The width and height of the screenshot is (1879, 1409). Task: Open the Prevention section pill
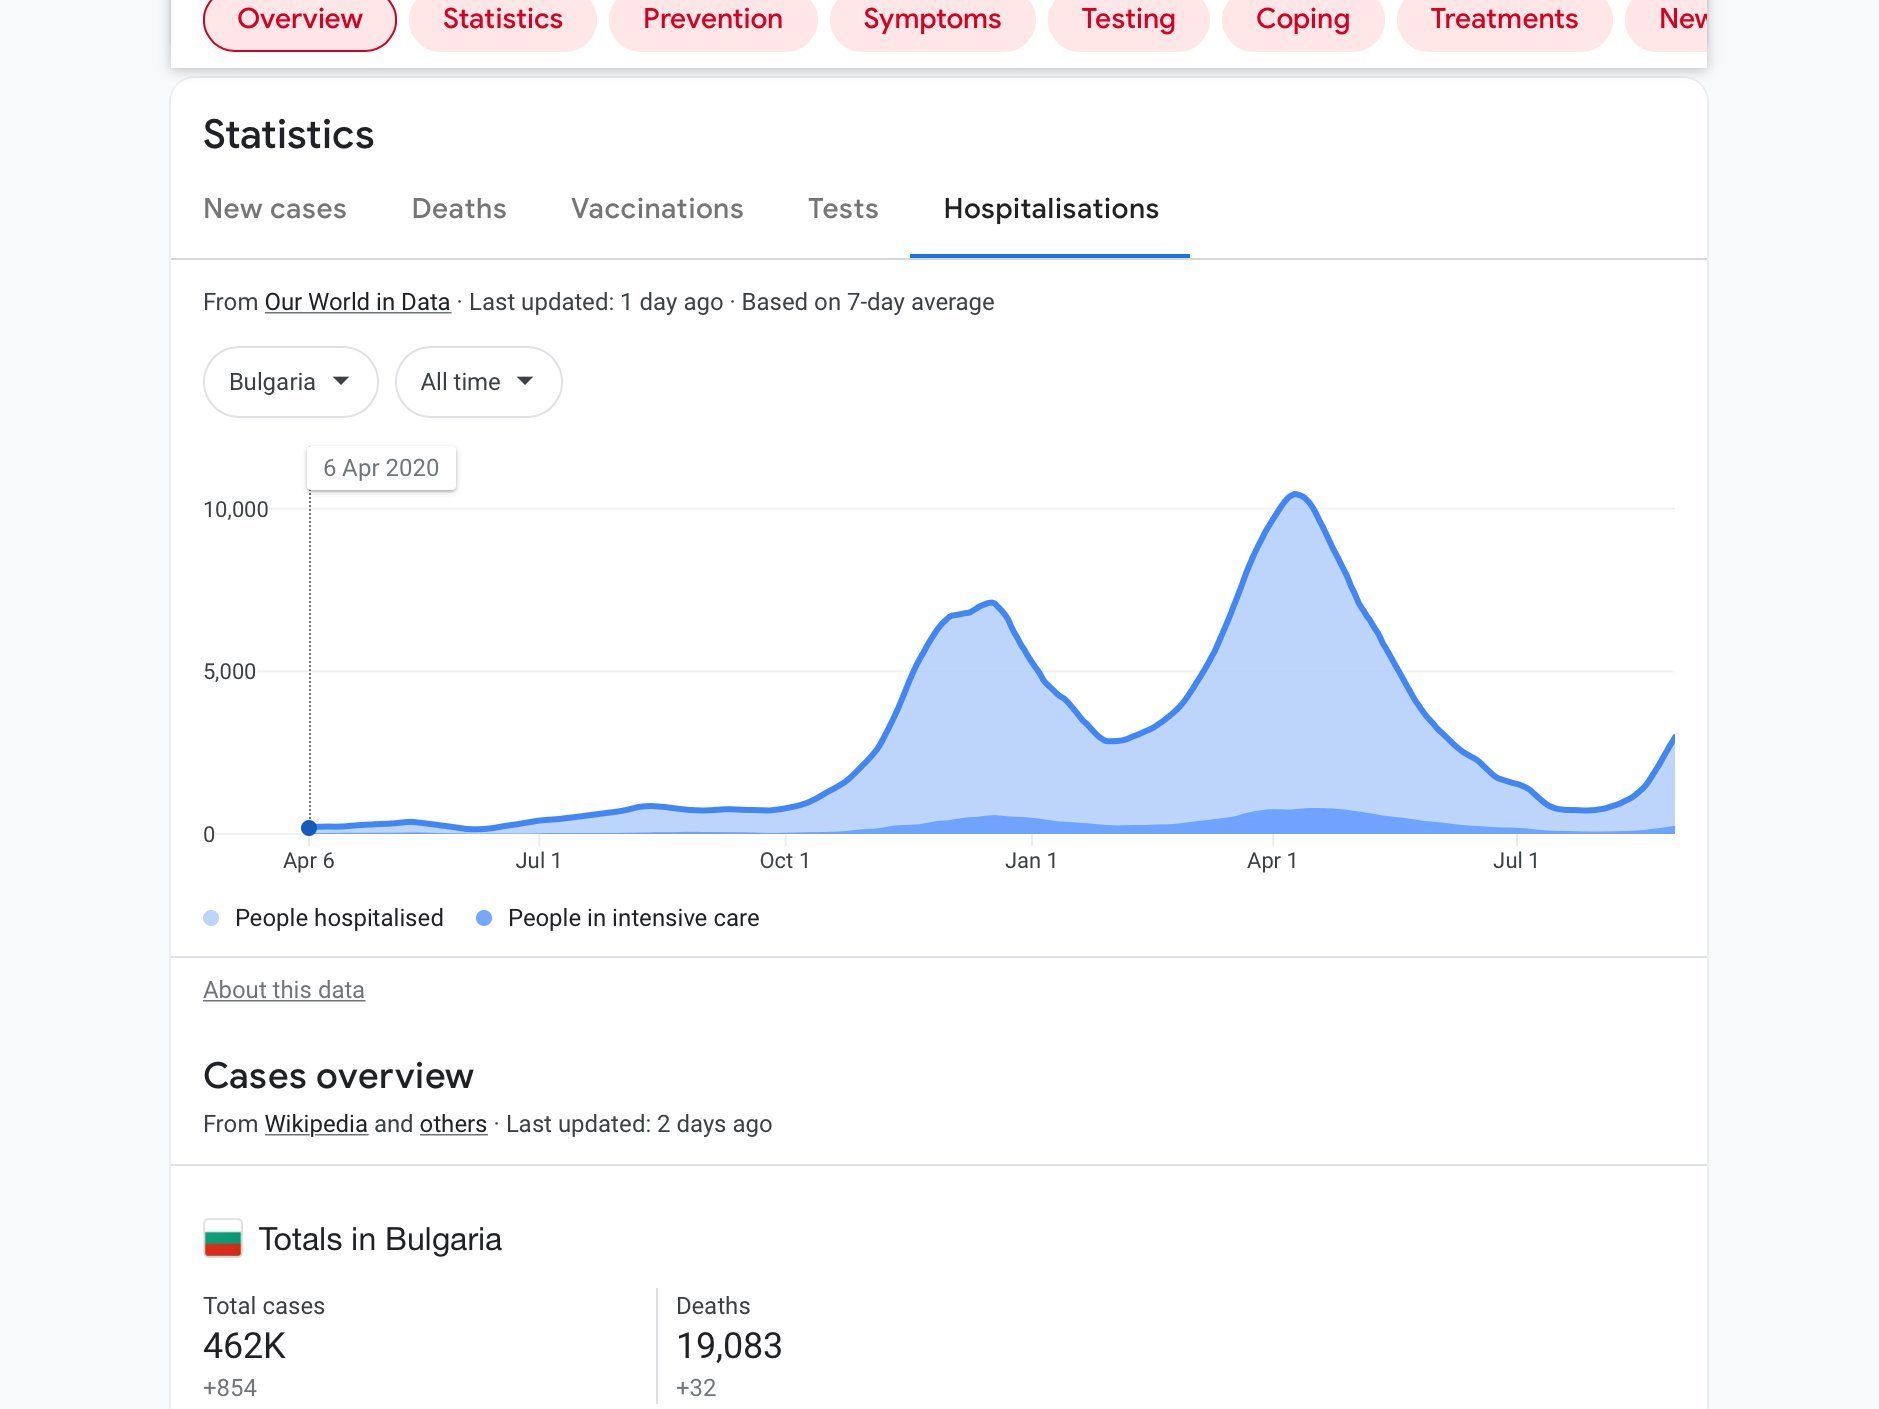pyautogui.click(x=712, y=20)
